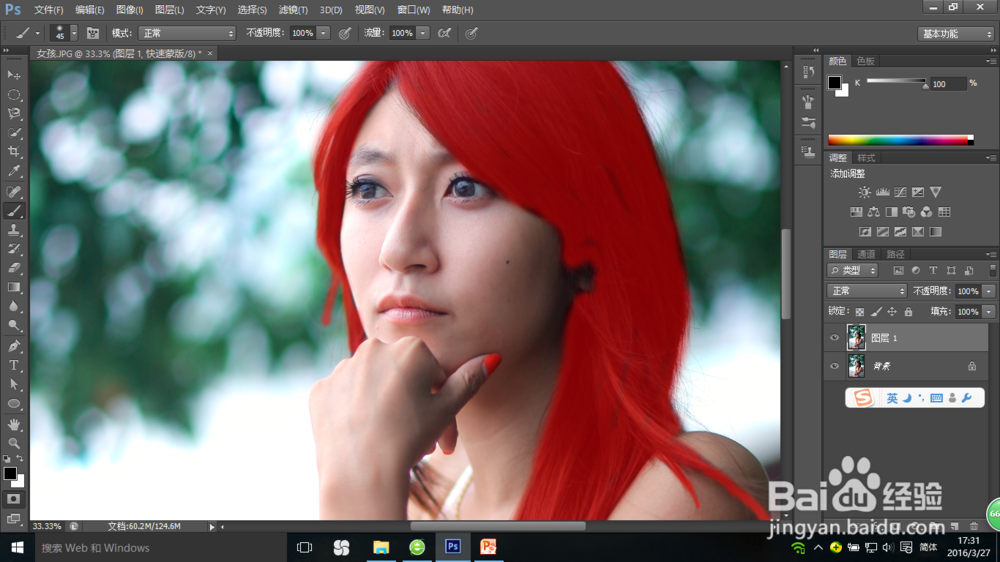Open layer filter 类型 dropdown
The height and width of the screenshot is (562, 1000).
pos(853,270)
